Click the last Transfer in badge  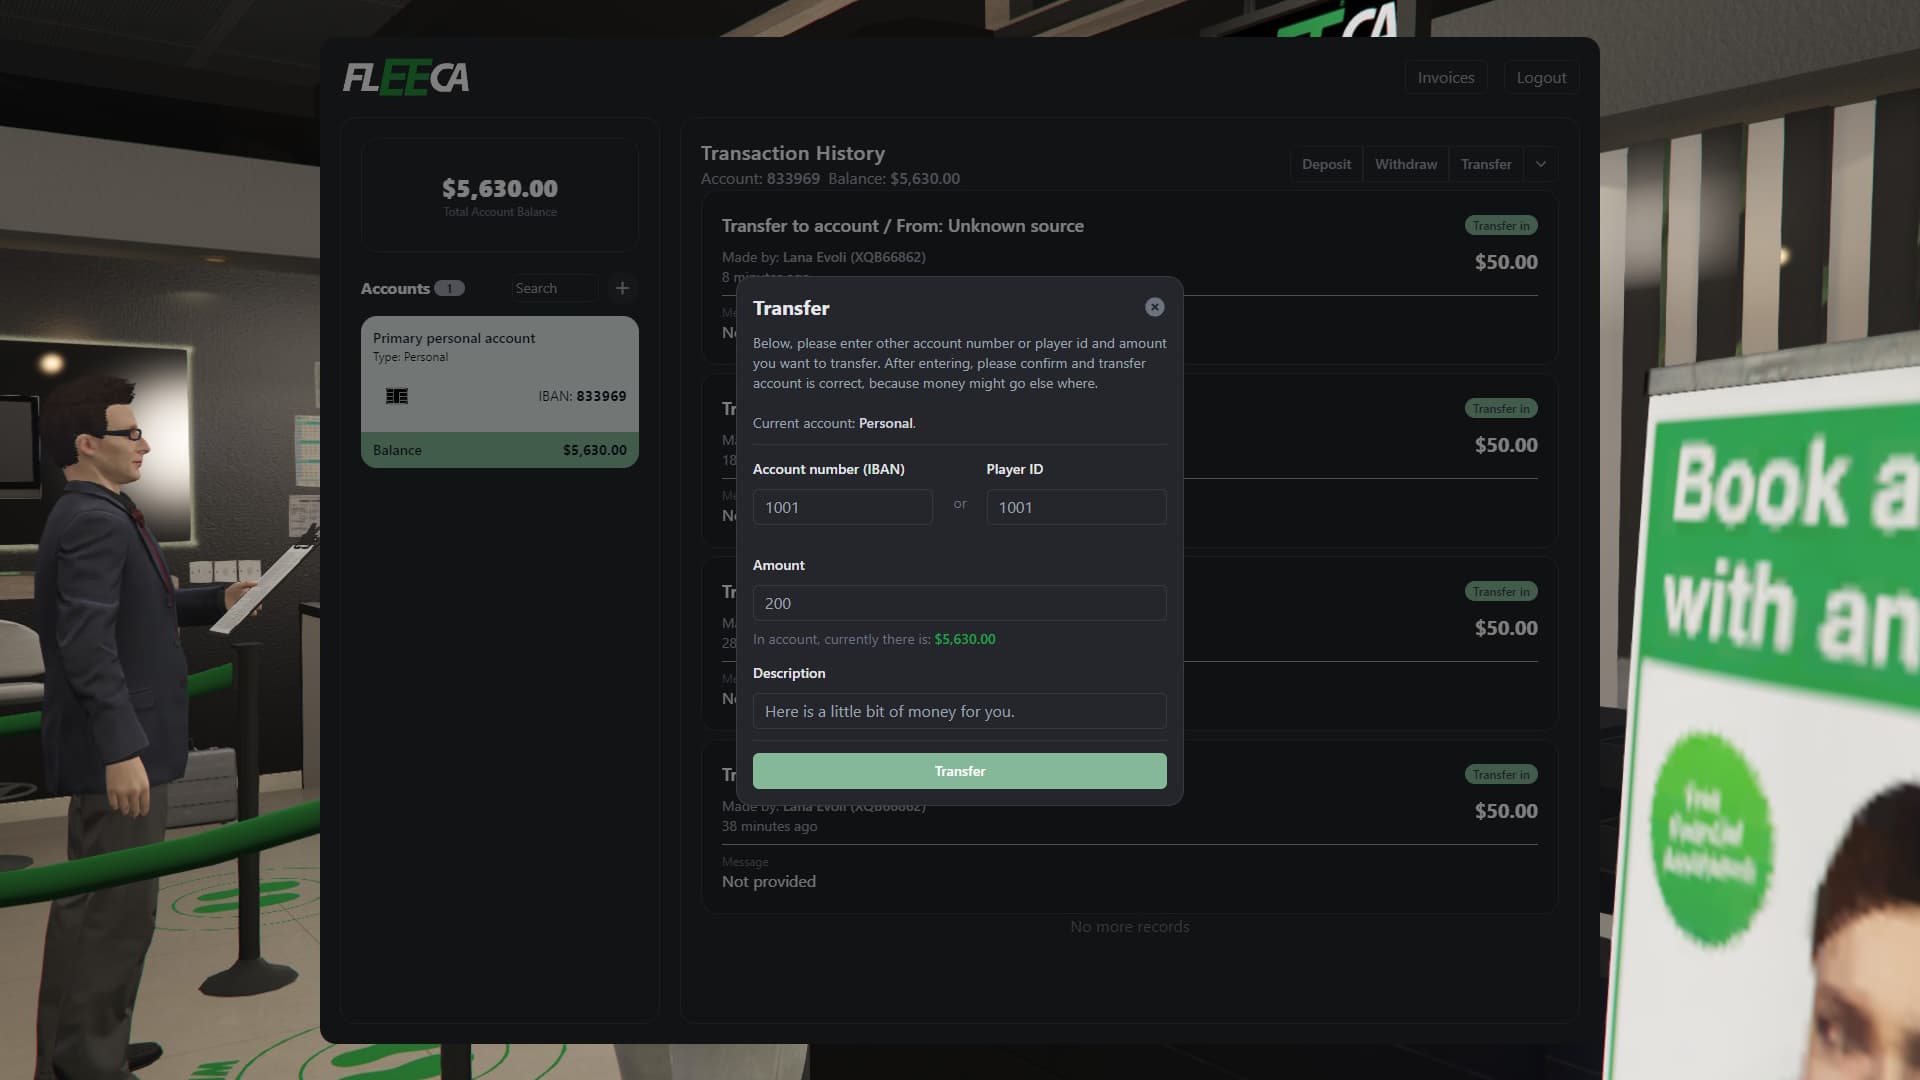coord(1501,775)
